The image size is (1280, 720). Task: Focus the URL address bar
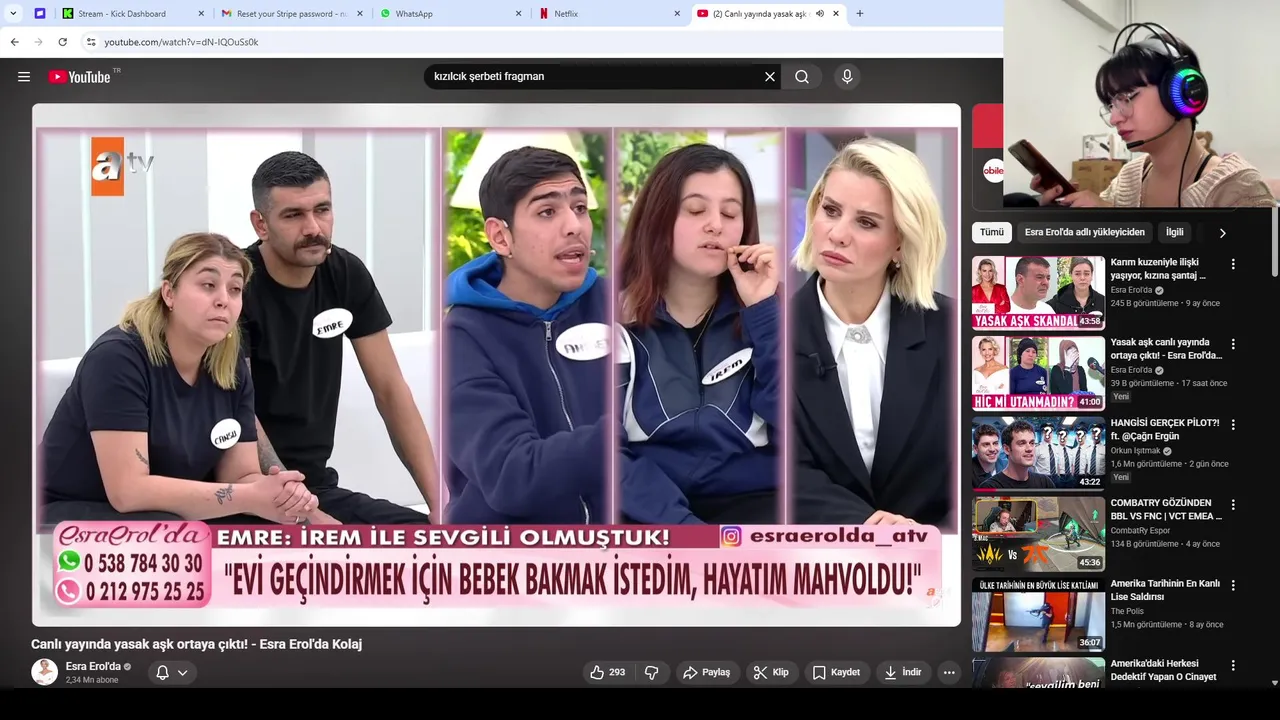click(540, 42)
